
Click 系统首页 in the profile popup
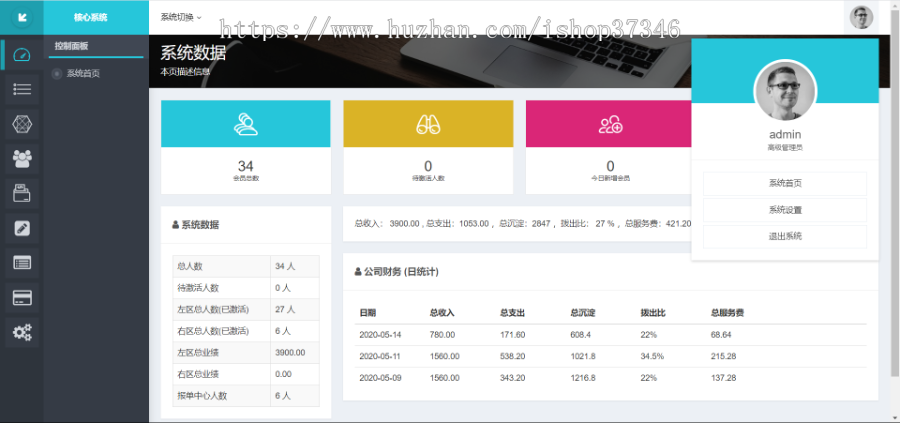point(785,184)
